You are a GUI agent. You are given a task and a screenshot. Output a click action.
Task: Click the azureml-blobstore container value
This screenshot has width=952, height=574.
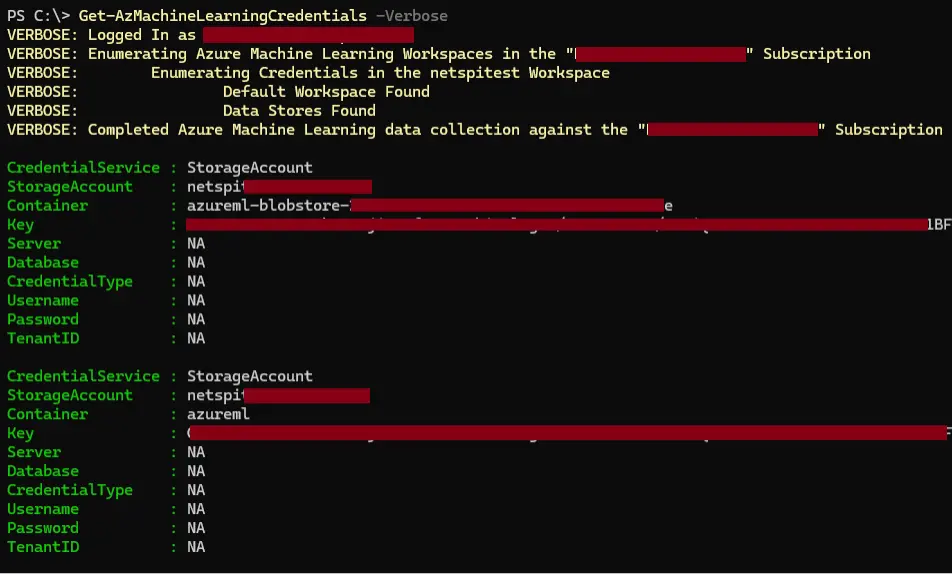[x=430, y=205]
